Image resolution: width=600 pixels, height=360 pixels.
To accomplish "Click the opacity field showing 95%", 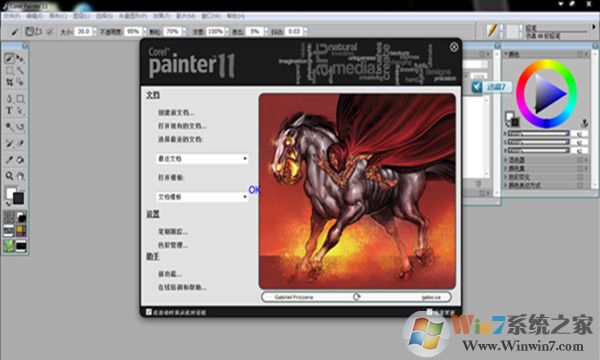I will coord(133,31).
